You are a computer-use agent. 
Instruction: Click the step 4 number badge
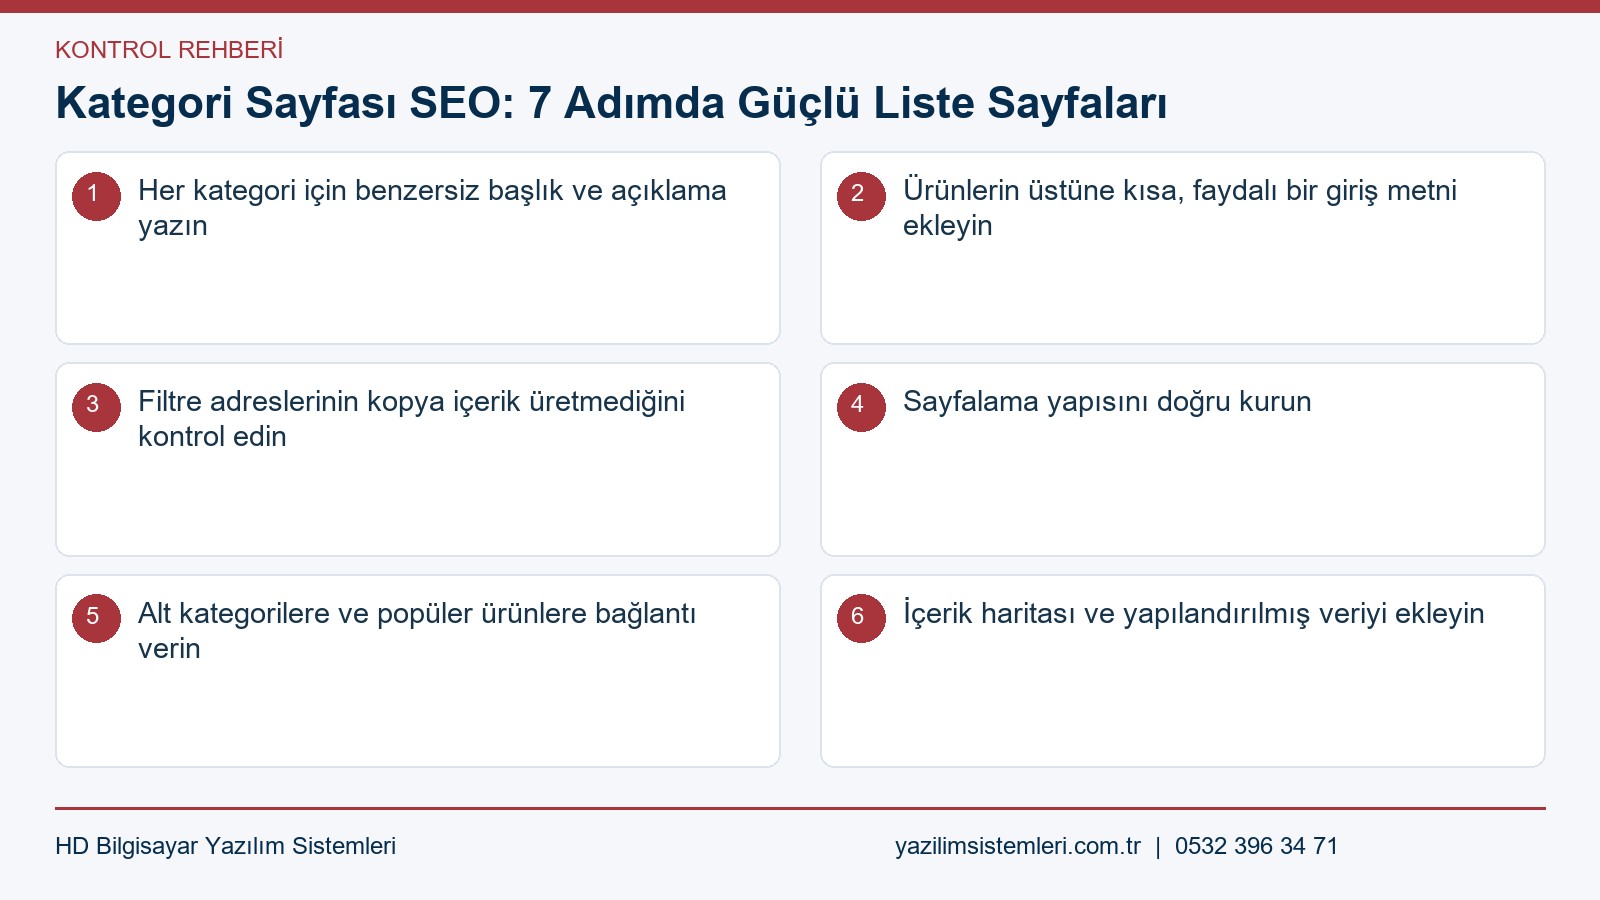tap(861, 407)
